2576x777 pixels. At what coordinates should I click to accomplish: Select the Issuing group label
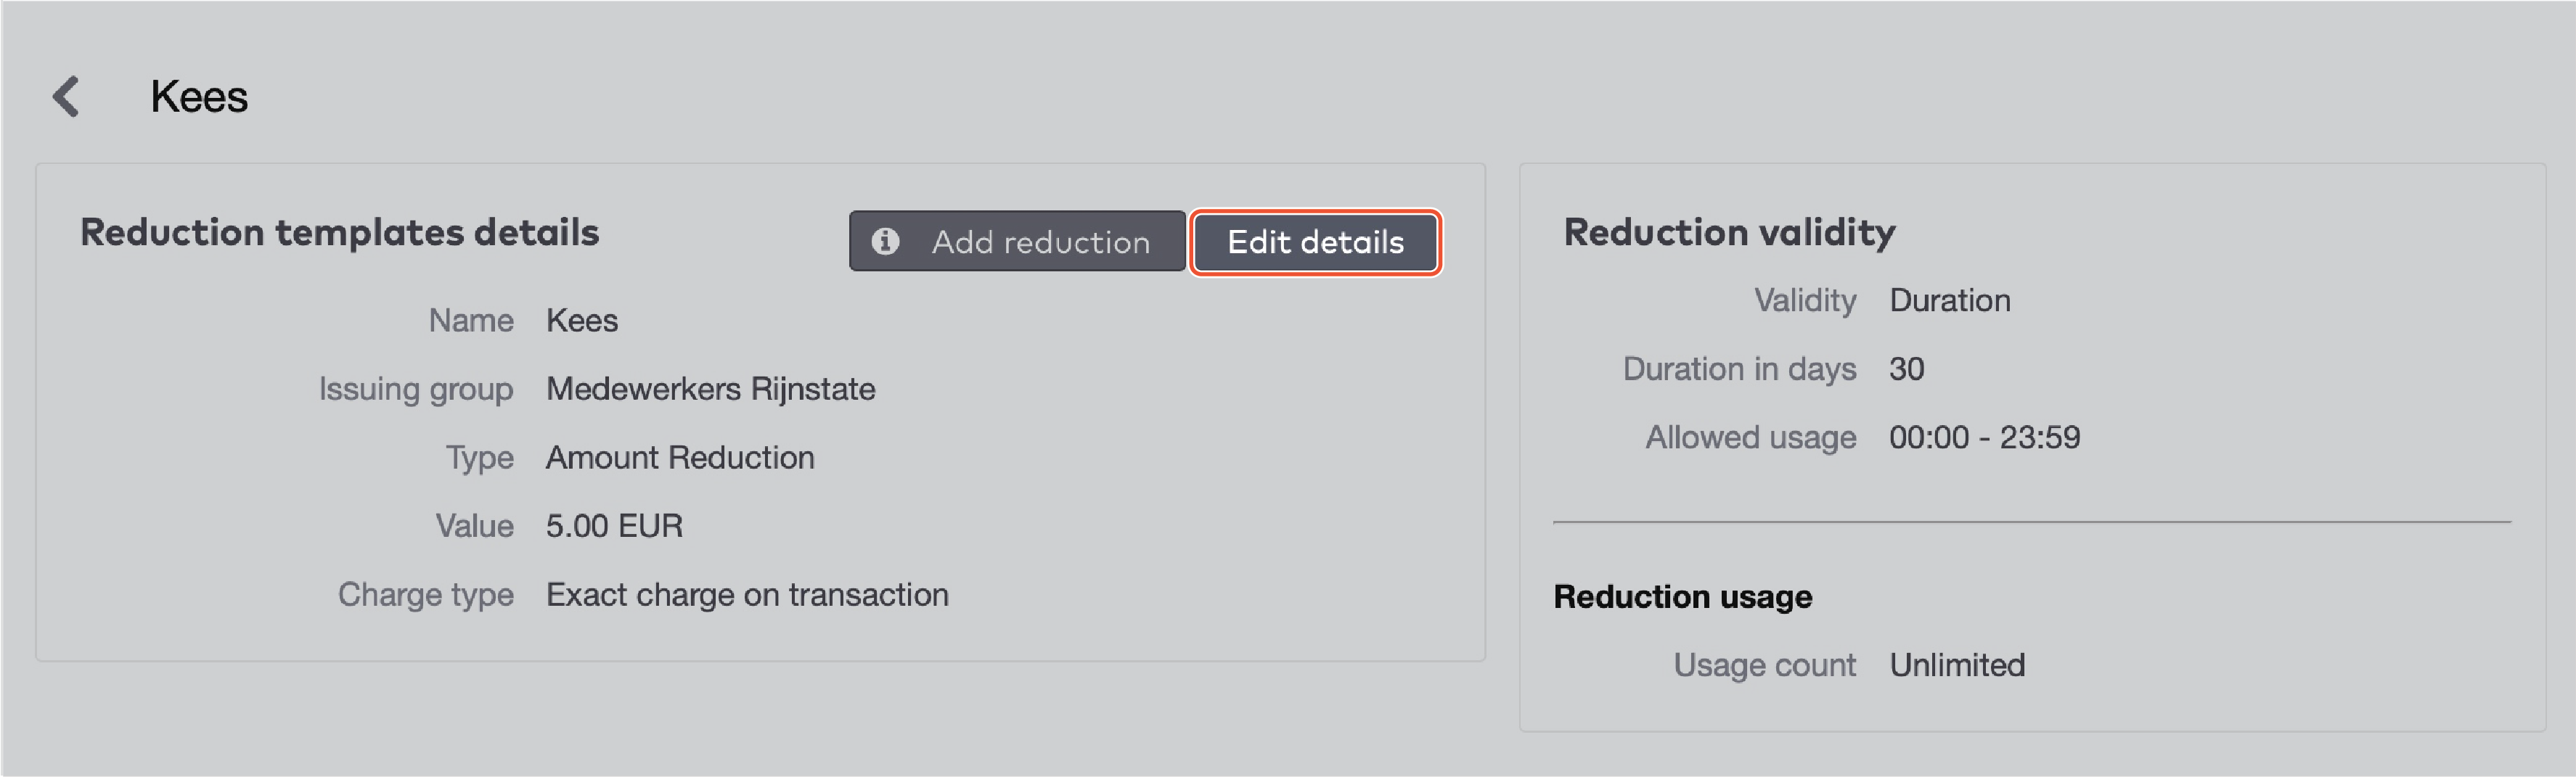tap(417, 389)
